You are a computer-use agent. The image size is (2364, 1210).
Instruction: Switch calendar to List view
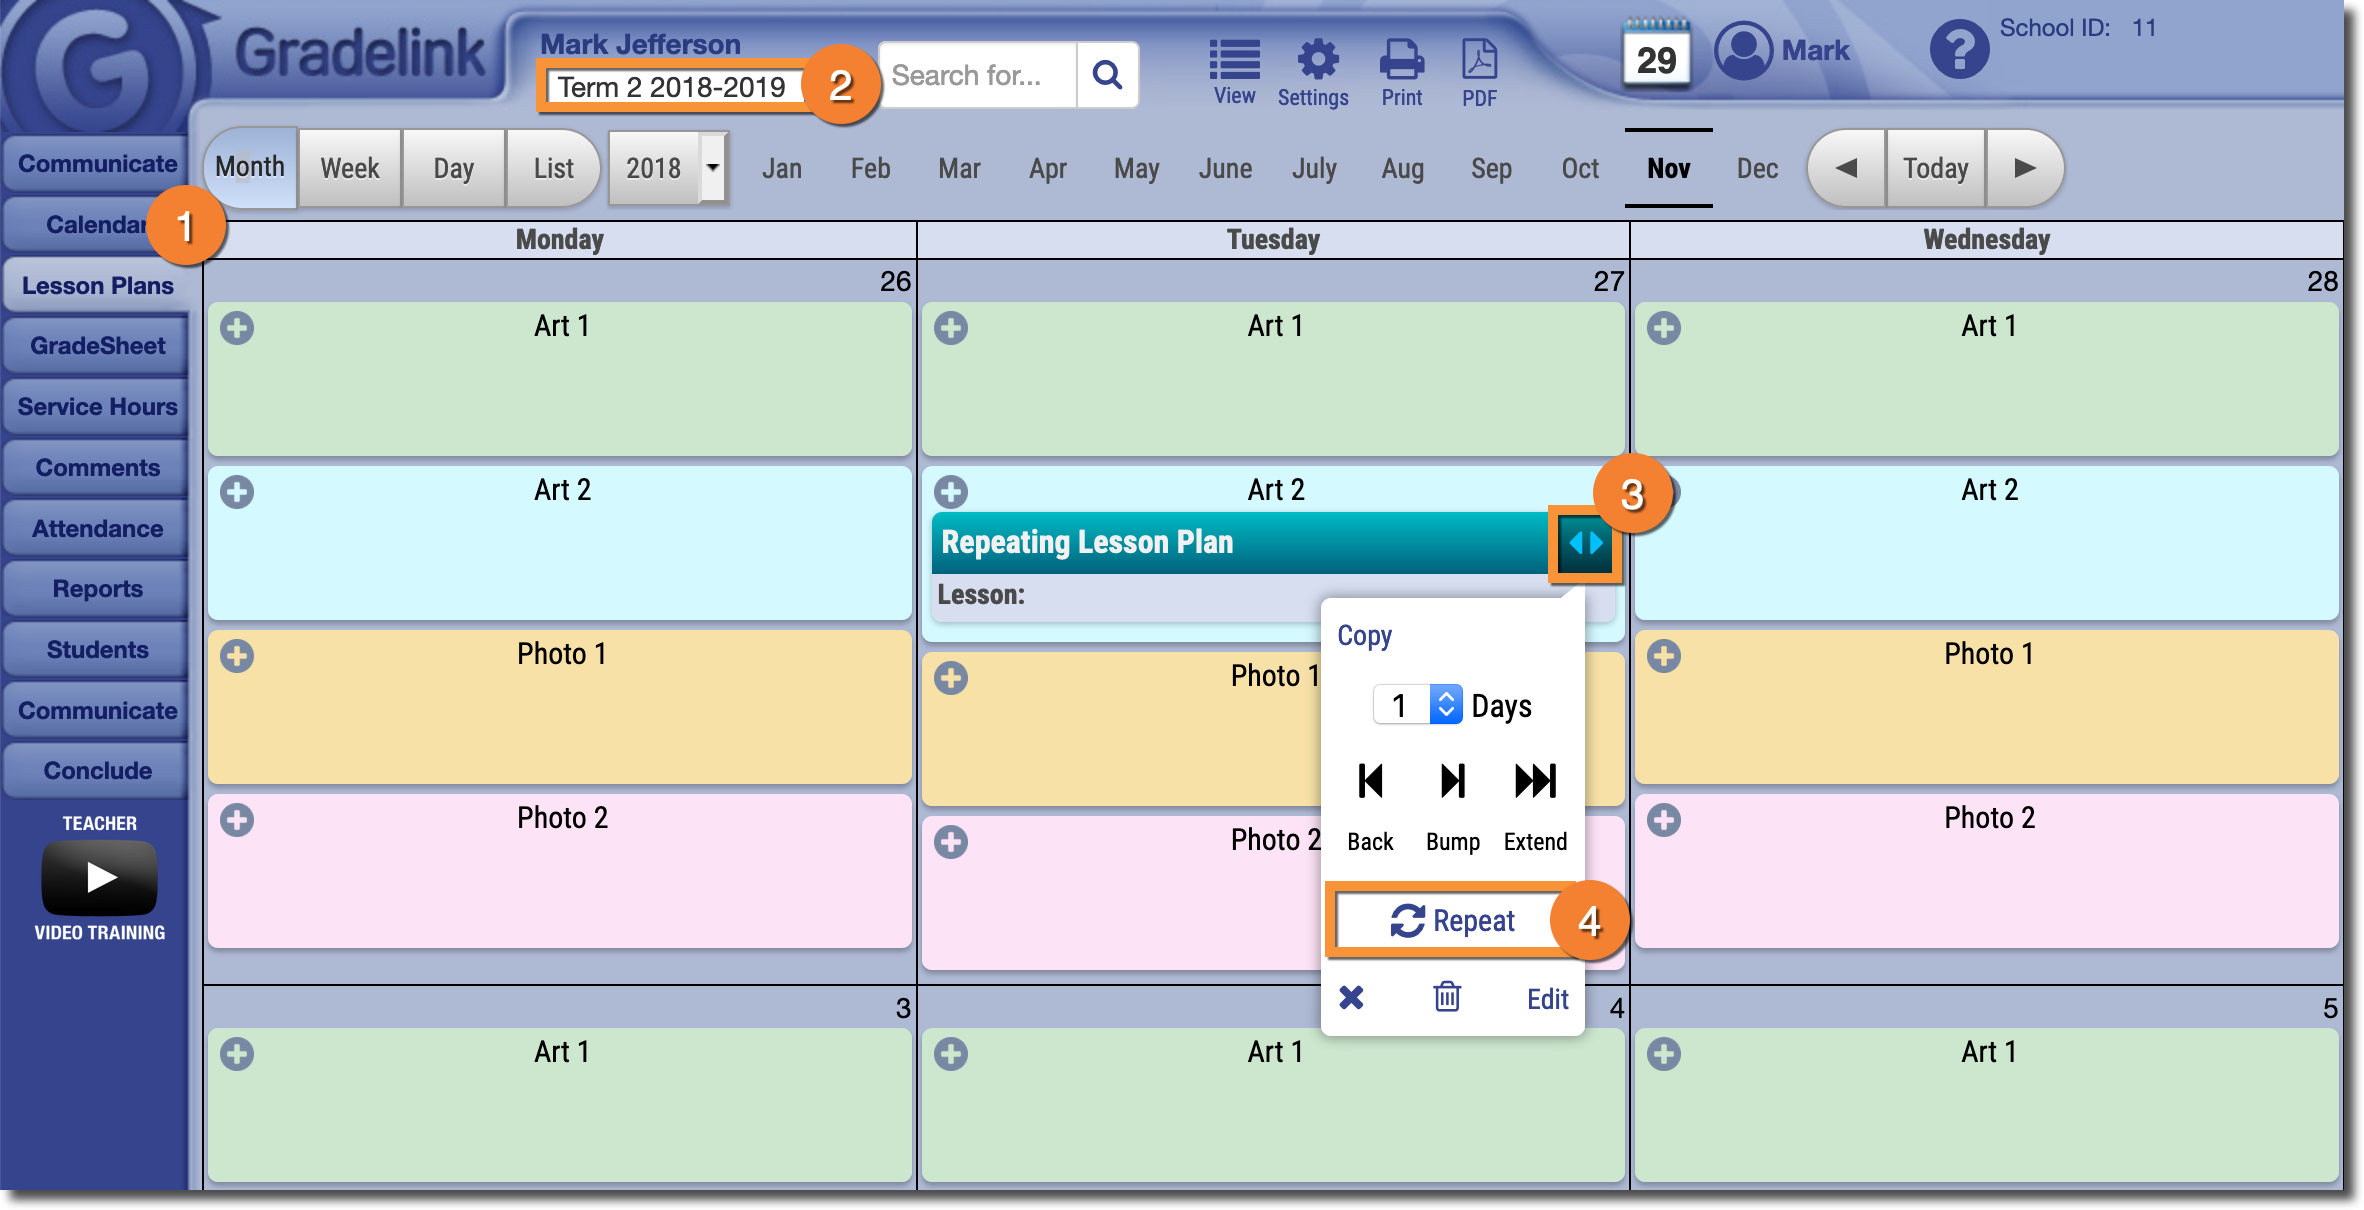pos(553,168)
